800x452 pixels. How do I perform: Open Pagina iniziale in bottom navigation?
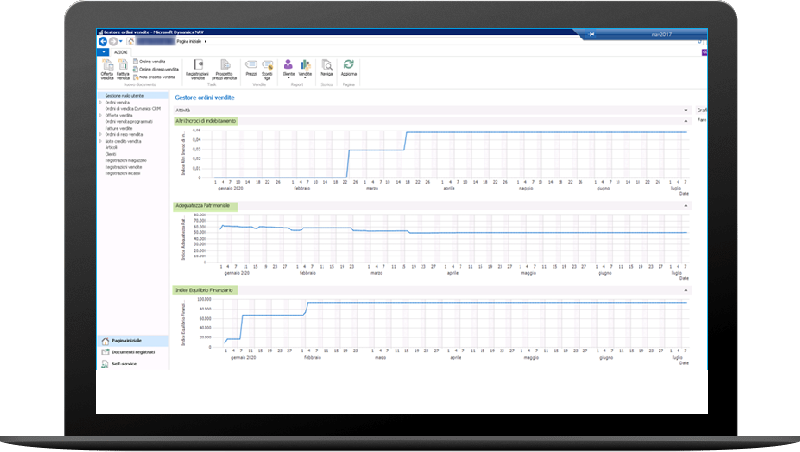coord(132,340)
